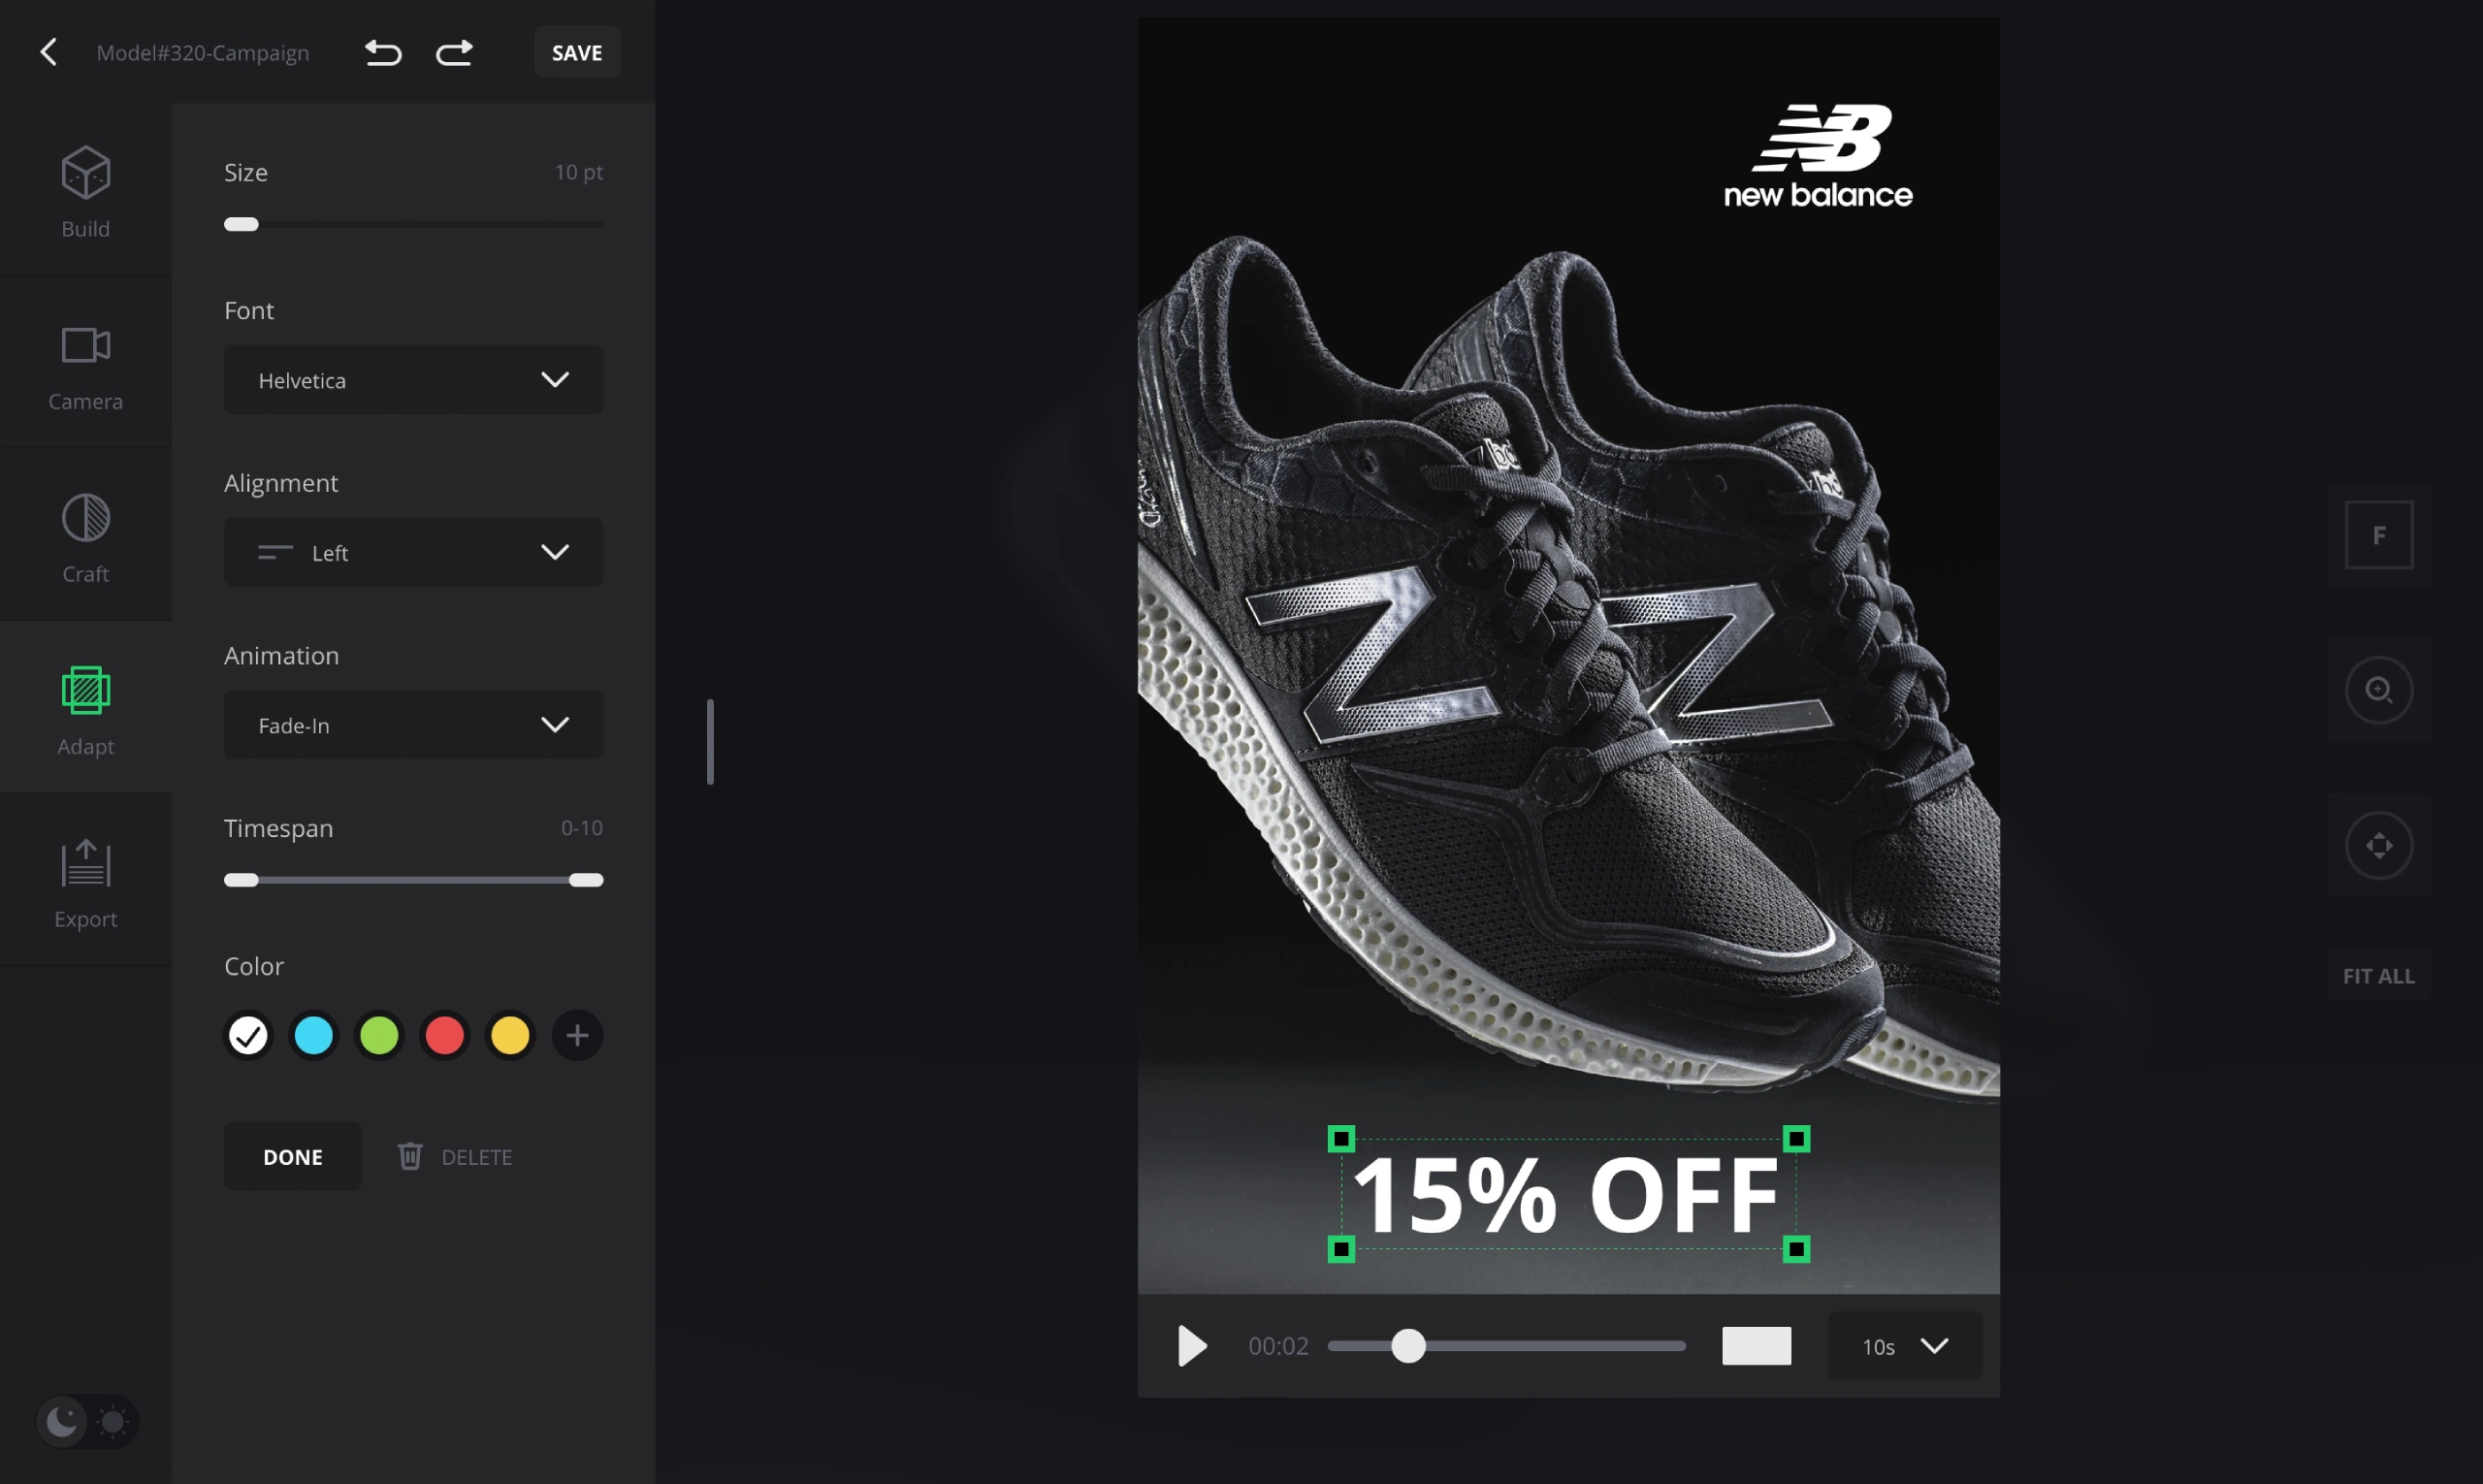Select the white color swatch
The image size is (2483, 1484).
click(248, 1035)
